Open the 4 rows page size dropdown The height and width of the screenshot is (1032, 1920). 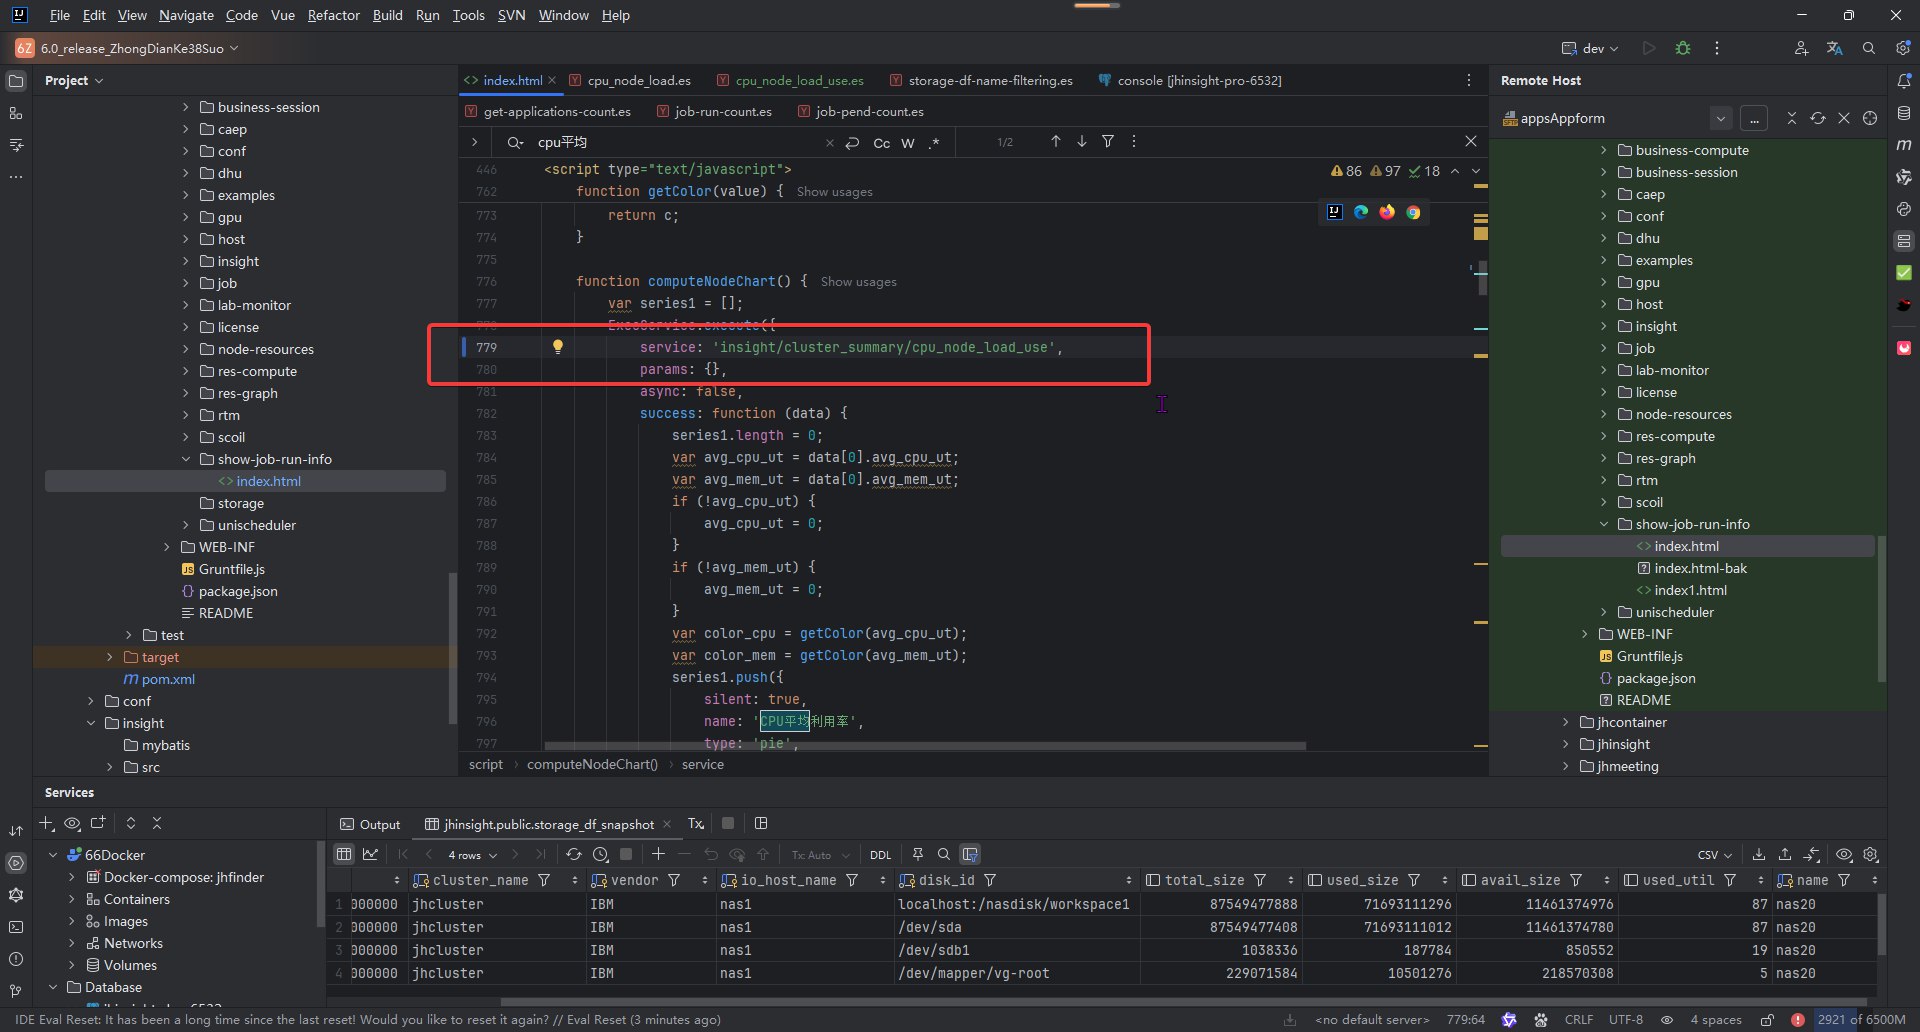[472, 855]
